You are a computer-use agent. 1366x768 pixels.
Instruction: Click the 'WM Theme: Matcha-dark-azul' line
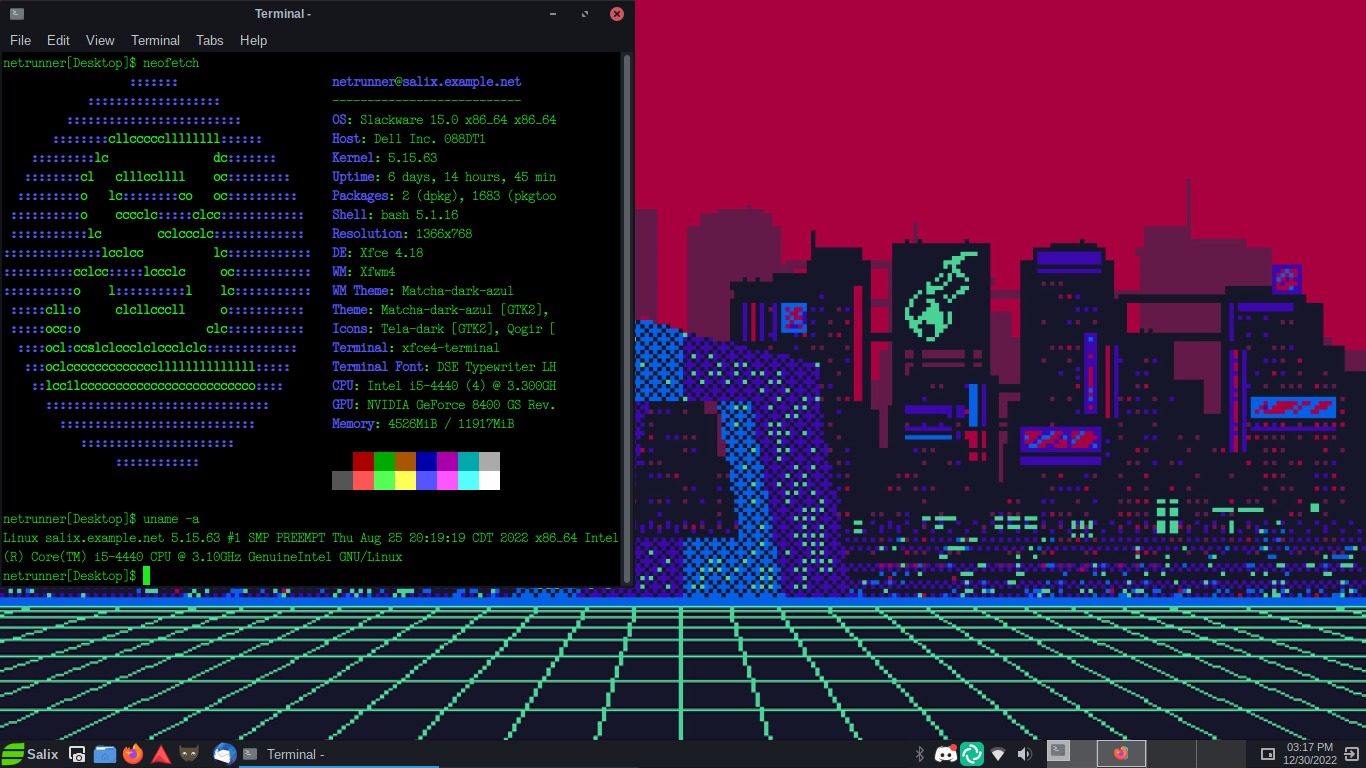[x=423, y=291]
